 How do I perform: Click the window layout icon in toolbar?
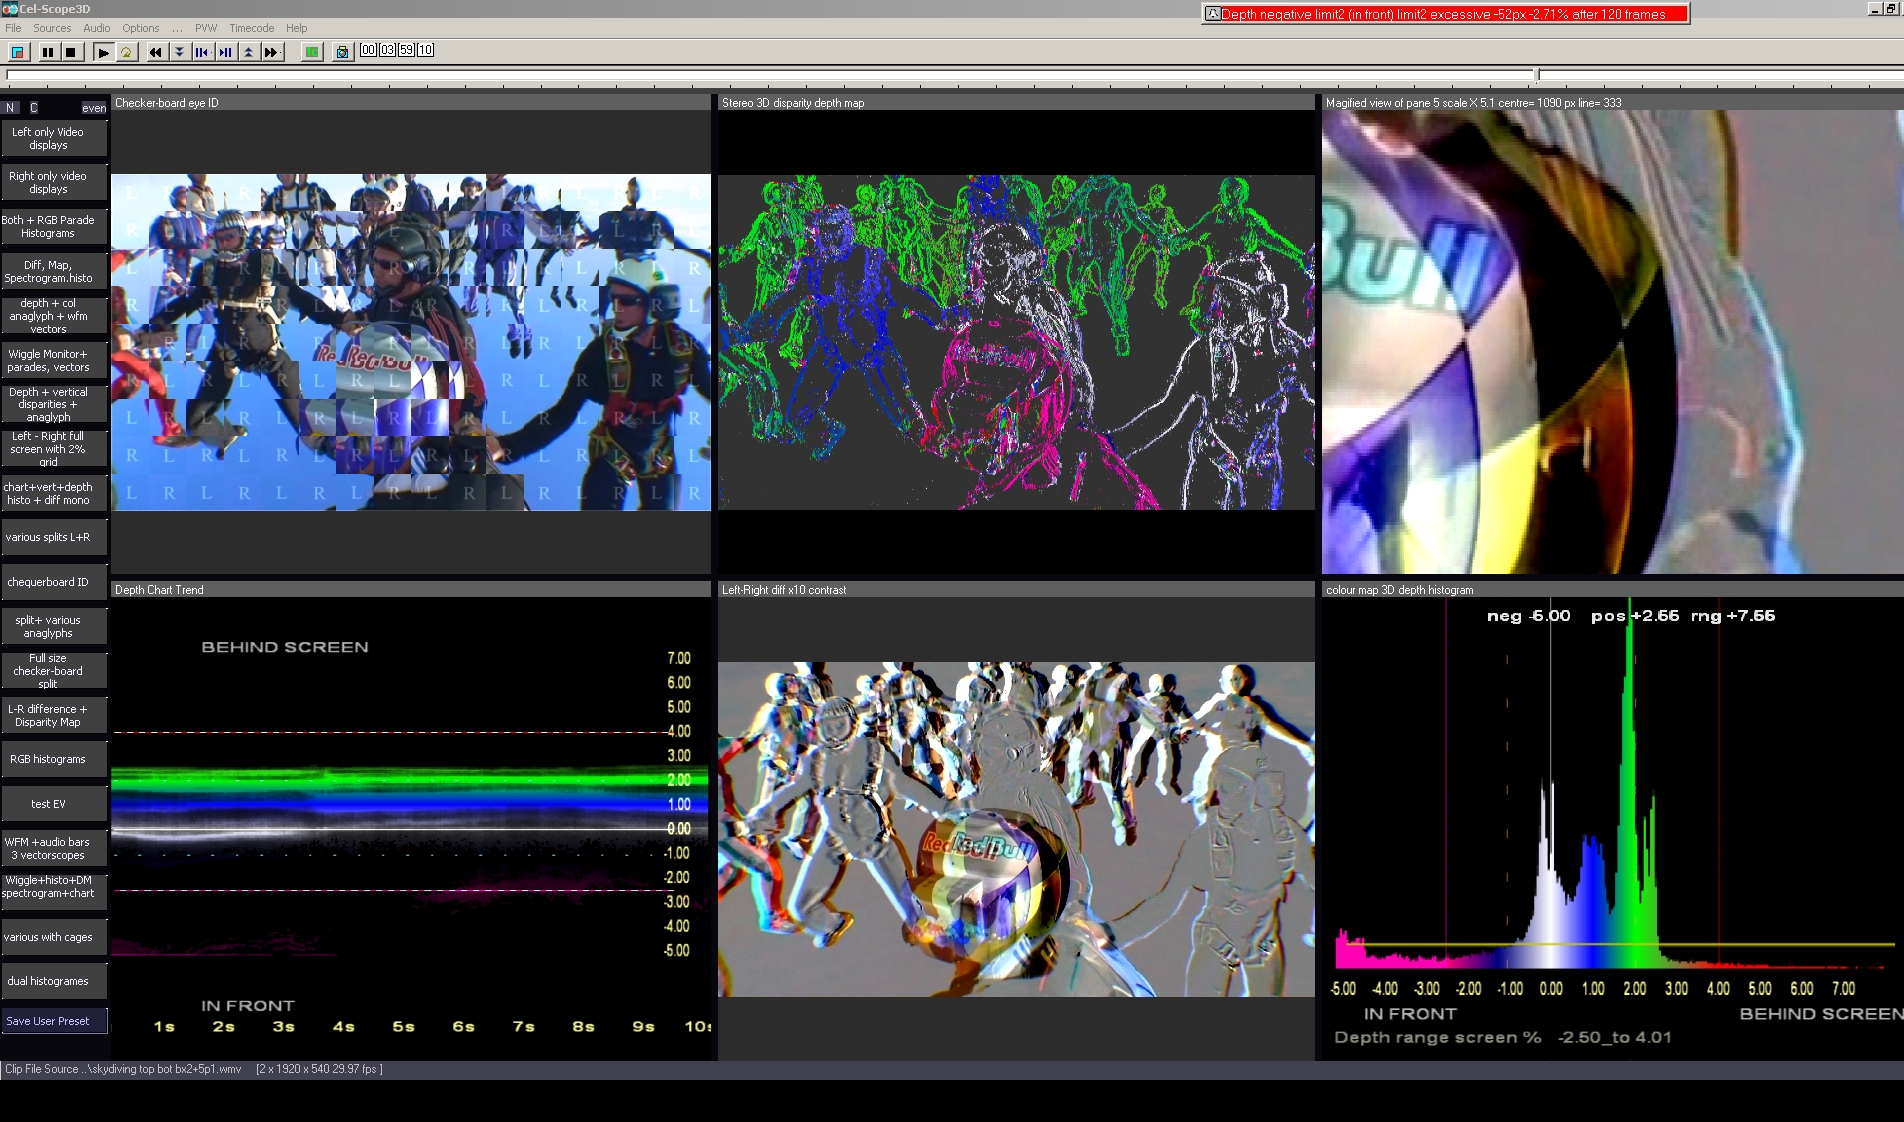coord(18,52)
